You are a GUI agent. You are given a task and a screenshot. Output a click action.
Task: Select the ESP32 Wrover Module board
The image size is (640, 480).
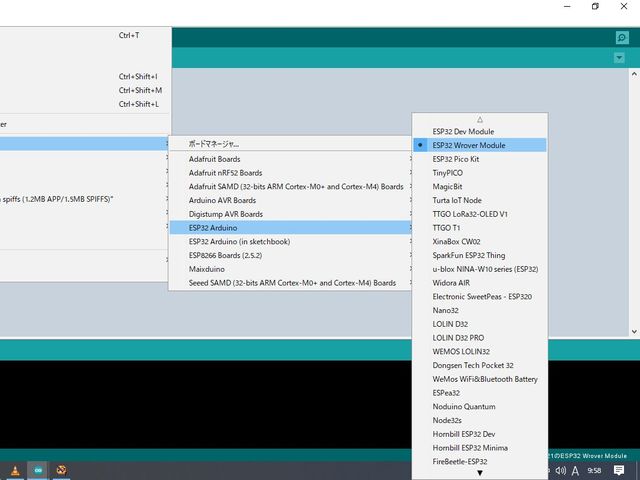point(480,145)
